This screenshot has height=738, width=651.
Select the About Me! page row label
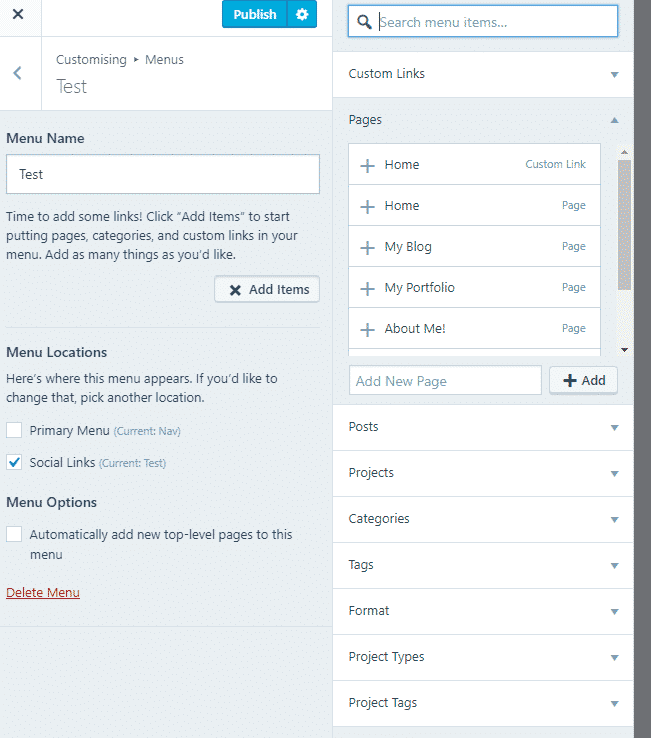[x=415, y=329]
